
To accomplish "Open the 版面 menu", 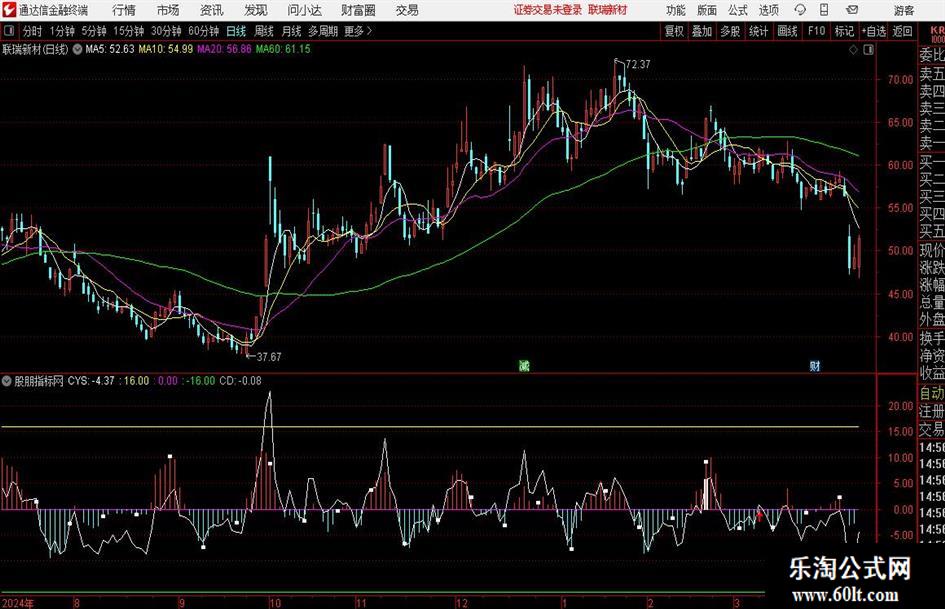I will tap(707, 10).
